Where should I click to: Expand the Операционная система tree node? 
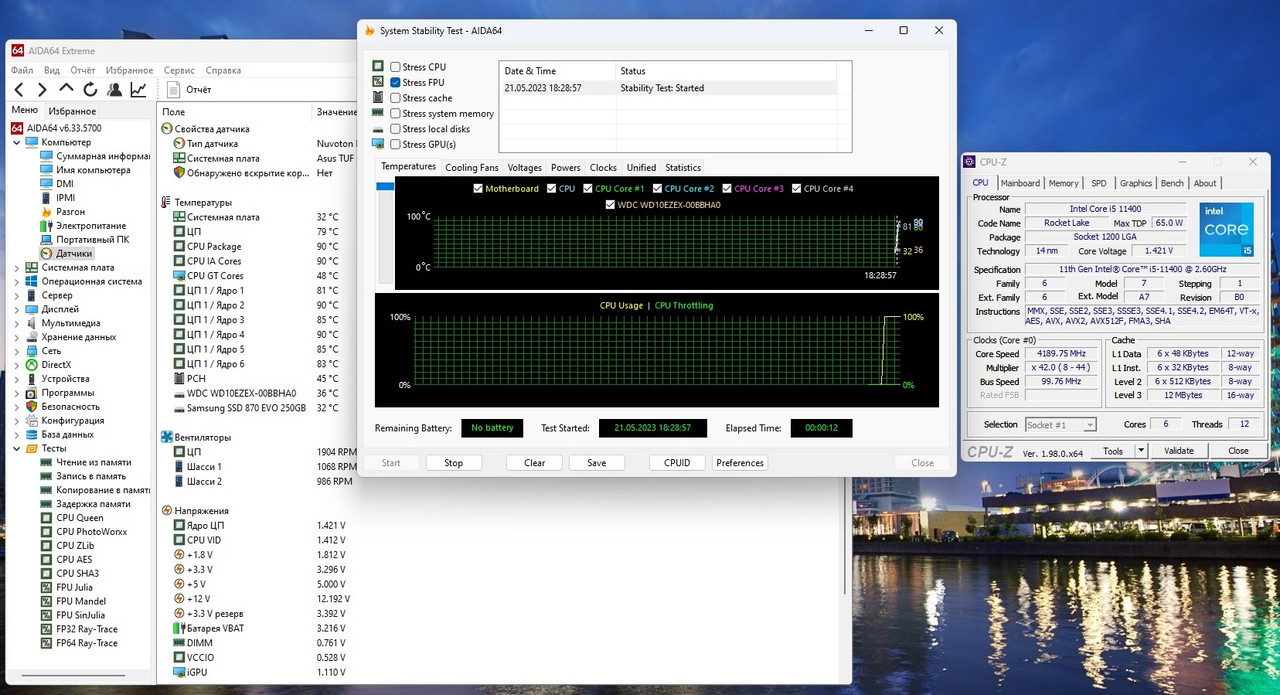coord(16,282)
